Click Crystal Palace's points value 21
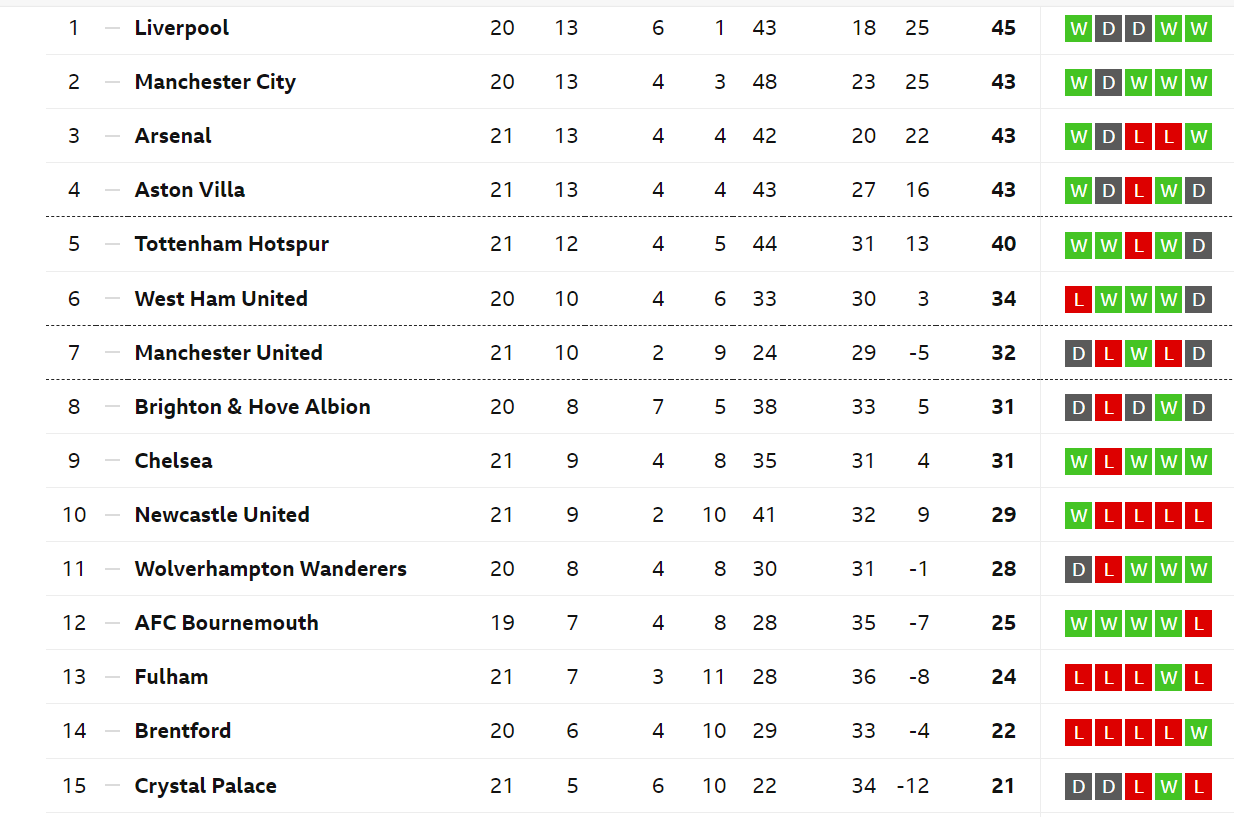 [x=1004, y=786]
